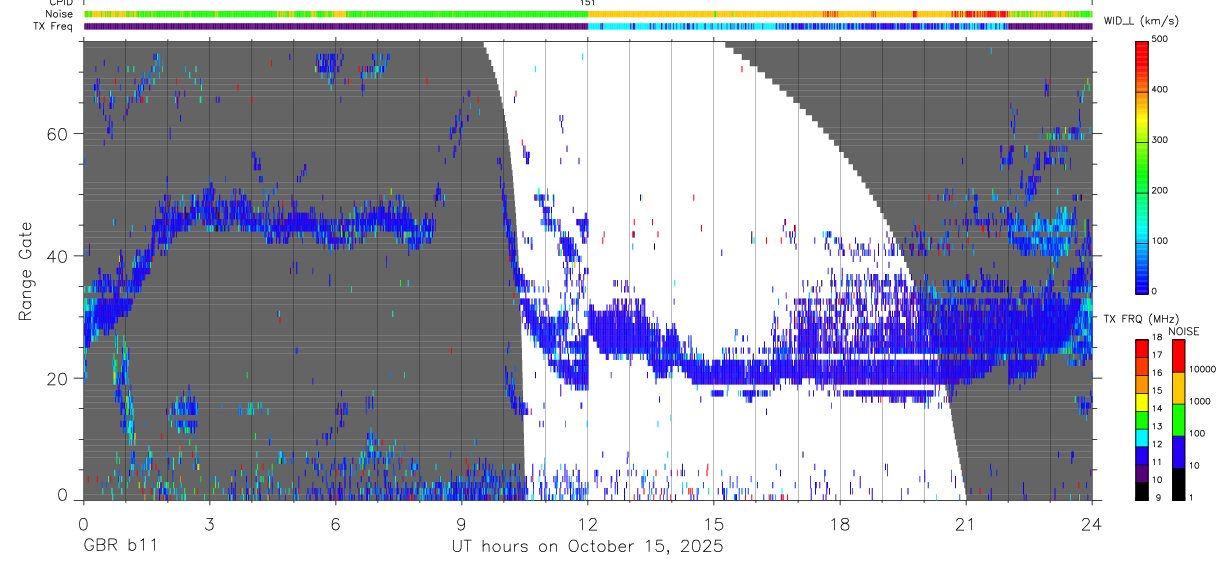The width and height of the screenshot is (1228, 567).
Task: Click the 16 tick in TX FRQ legend
Action: tap(1157, 372)
